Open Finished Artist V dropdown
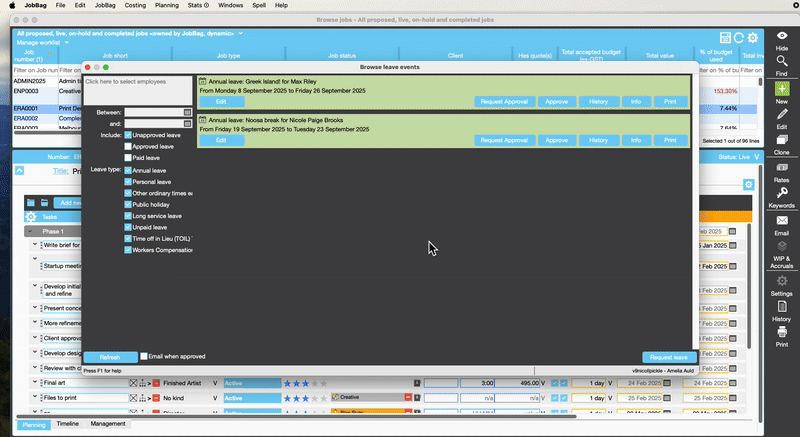 coord(215,383)
